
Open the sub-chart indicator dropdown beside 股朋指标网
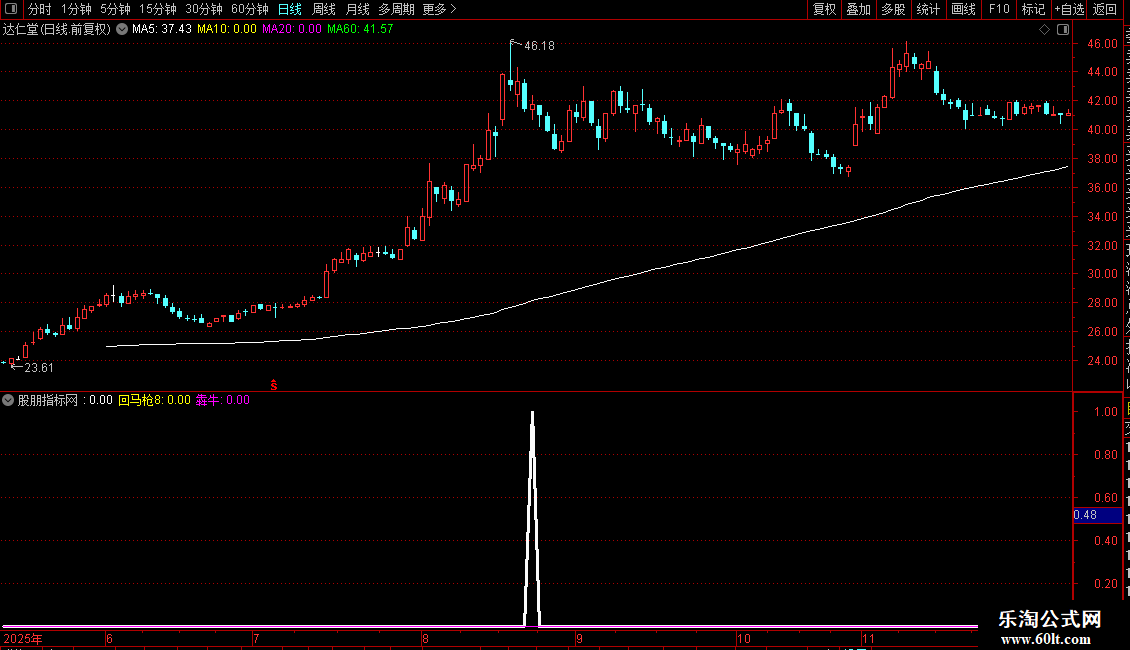coord(8,400)
